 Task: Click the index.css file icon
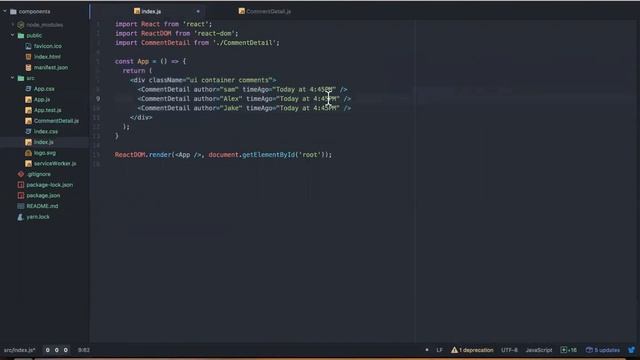pos(28,131)
